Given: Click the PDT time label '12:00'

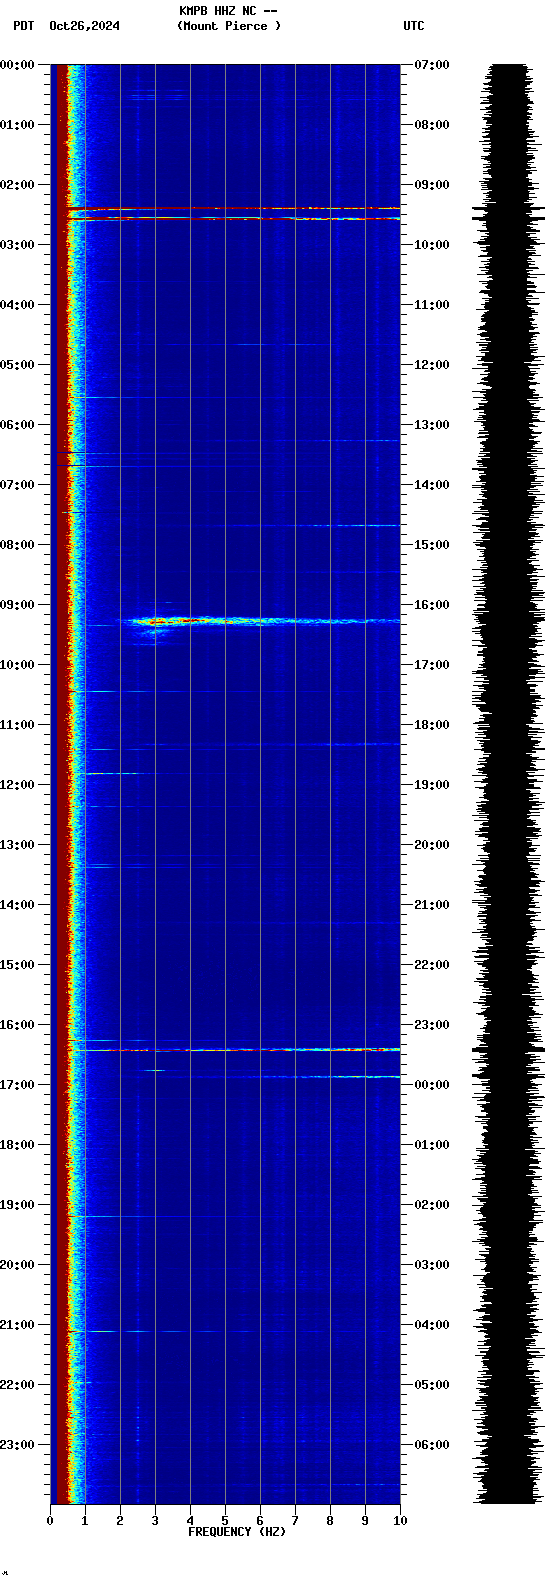Looking at the screenshot, I should 17,785.
